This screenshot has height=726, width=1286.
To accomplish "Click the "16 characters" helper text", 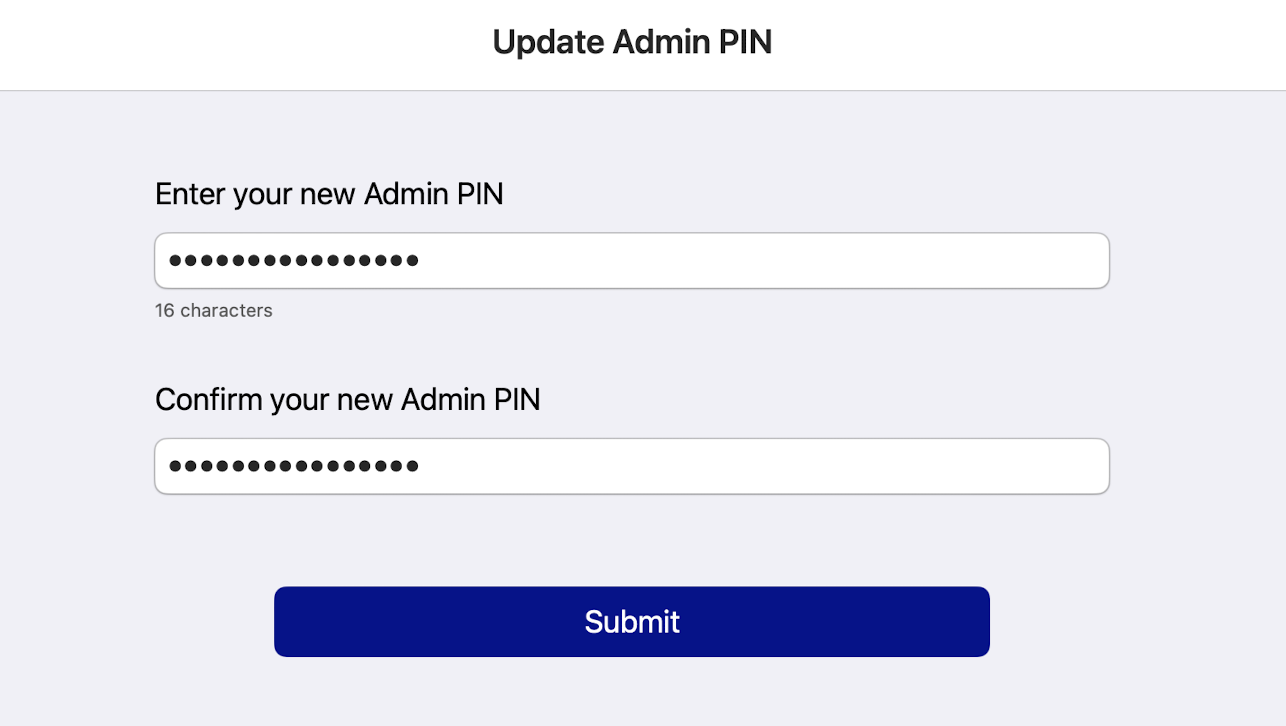I will [214, 311].
